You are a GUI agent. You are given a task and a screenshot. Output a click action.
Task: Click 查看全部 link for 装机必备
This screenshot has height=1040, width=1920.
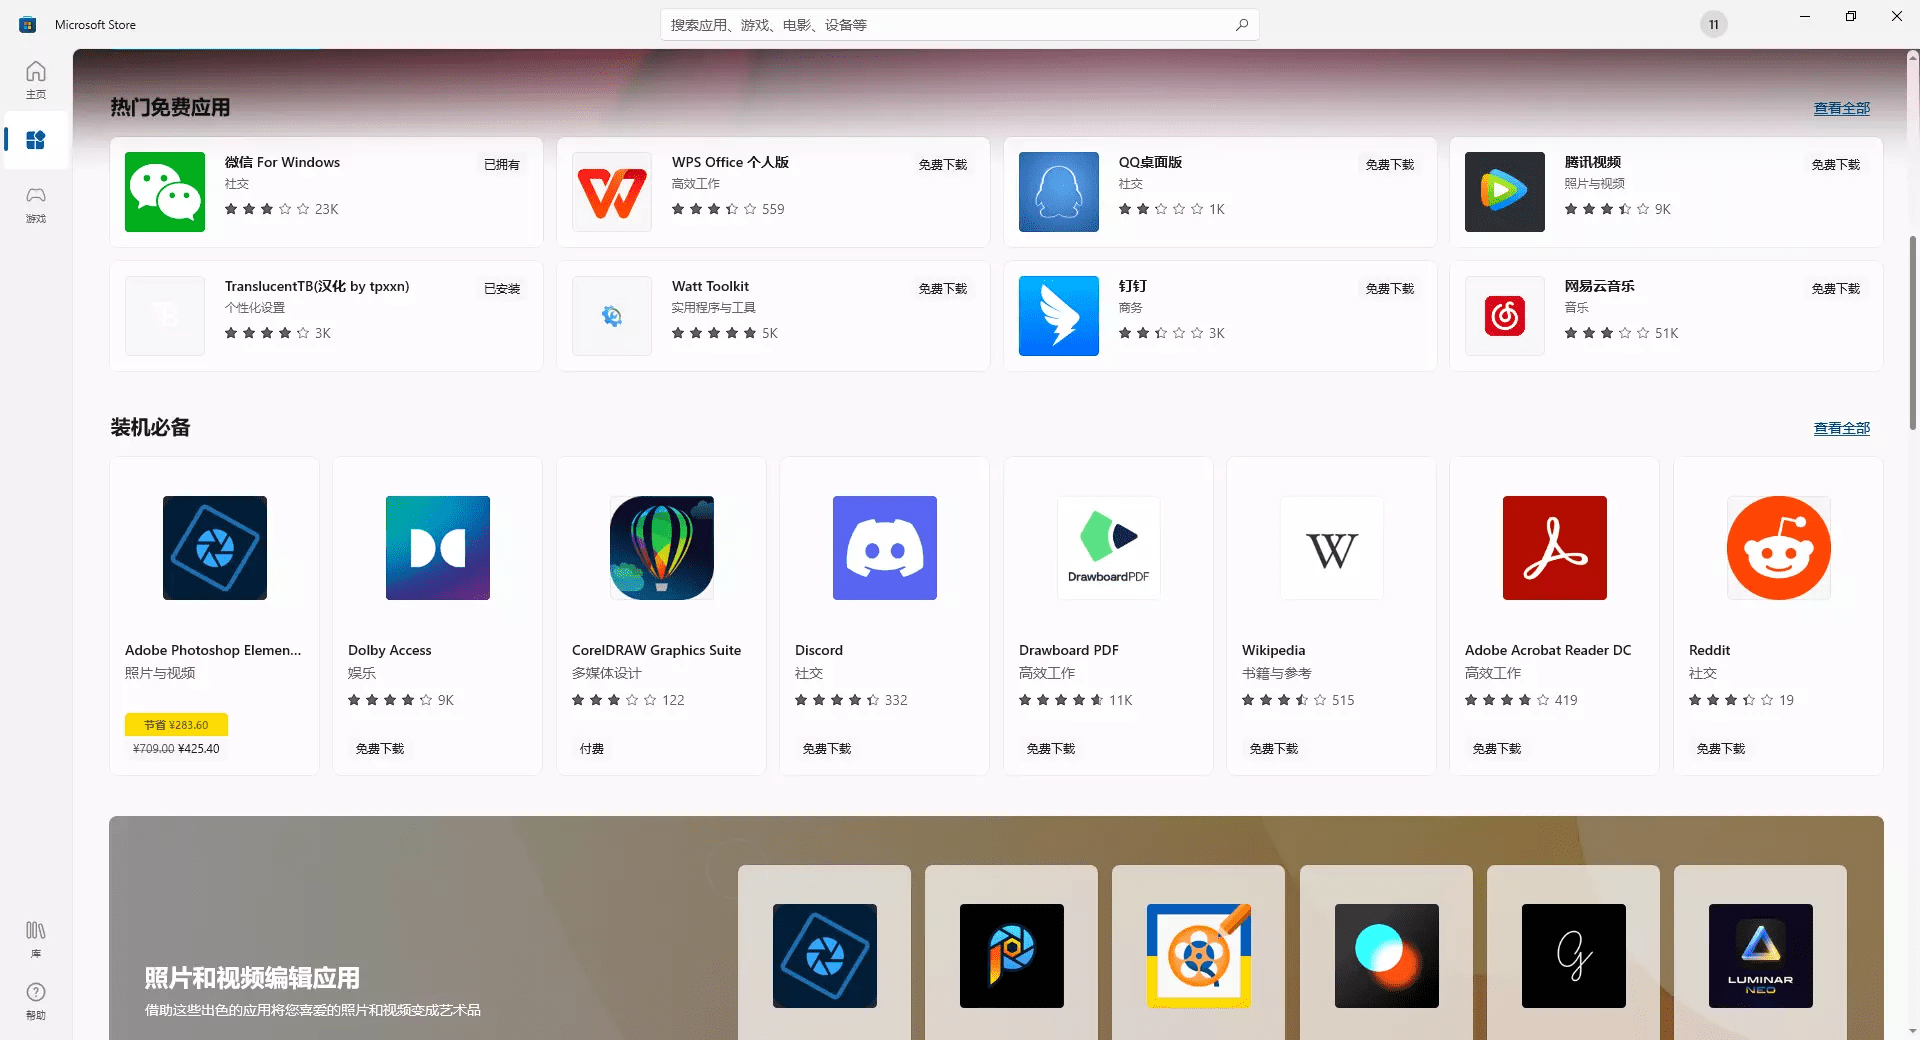click(1842, 428)
